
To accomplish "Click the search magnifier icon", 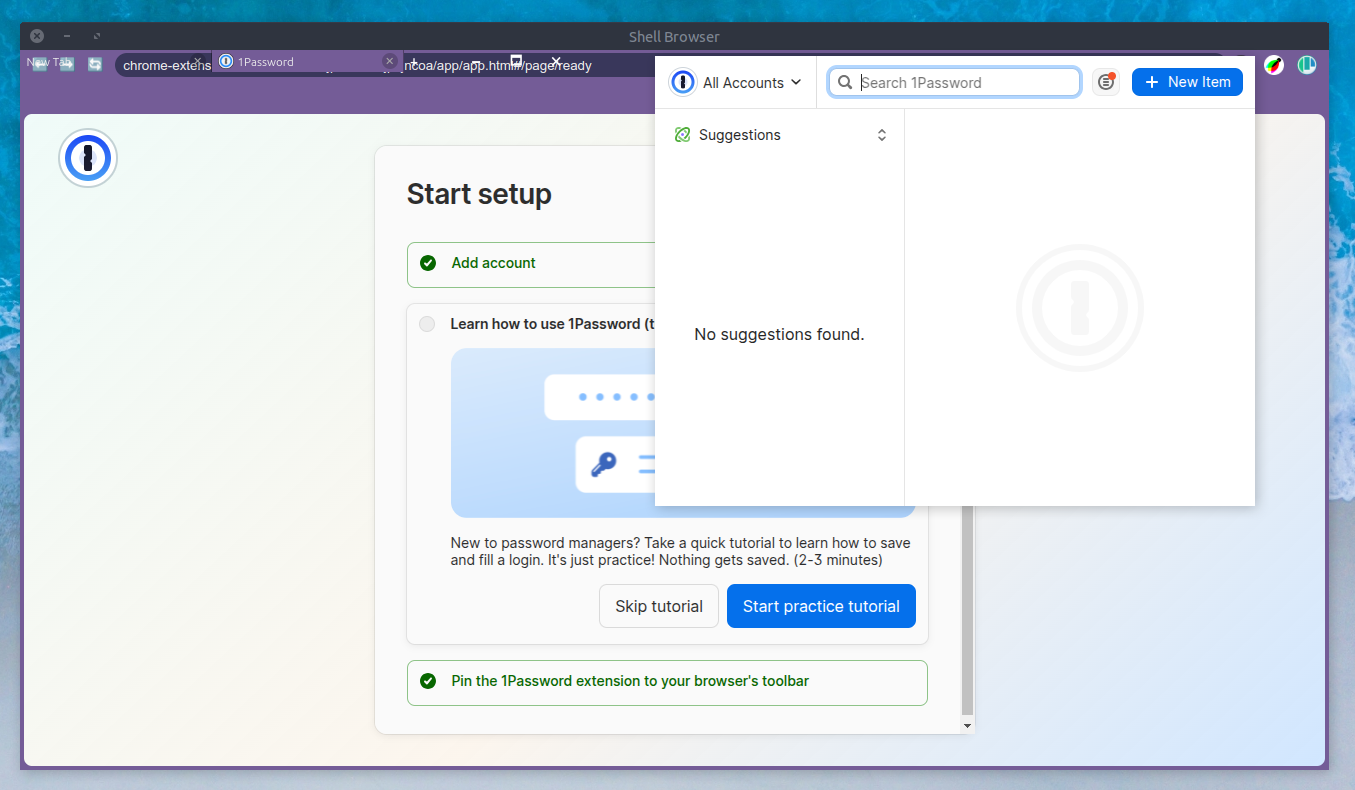I will tap(845, 82).
